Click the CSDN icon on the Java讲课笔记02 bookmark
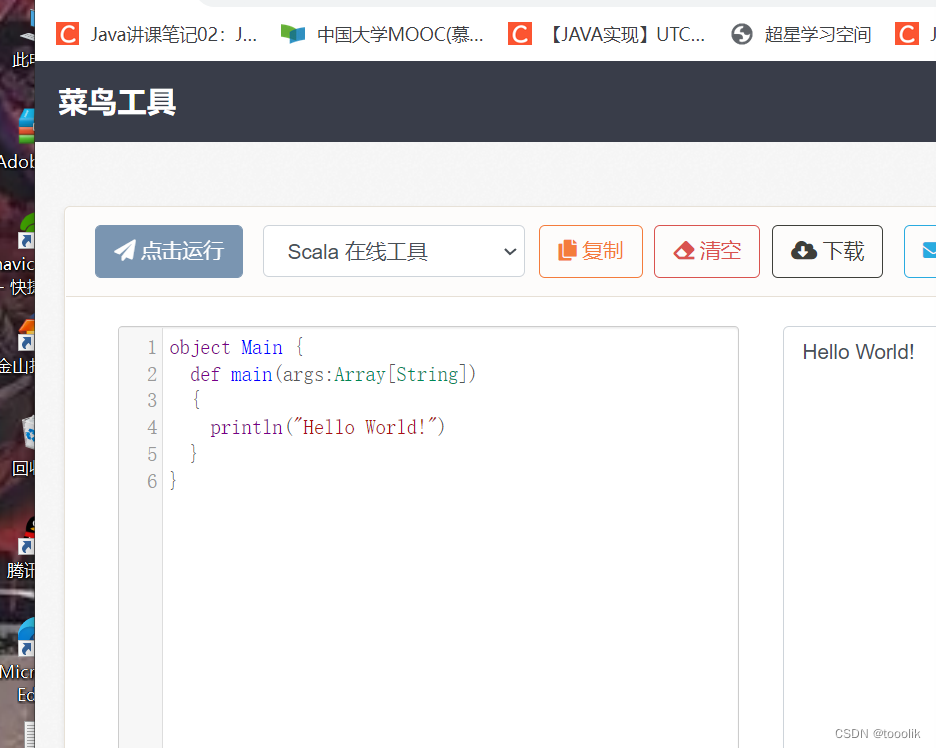This screenshot has width=936, height=748. click(67, 34)
